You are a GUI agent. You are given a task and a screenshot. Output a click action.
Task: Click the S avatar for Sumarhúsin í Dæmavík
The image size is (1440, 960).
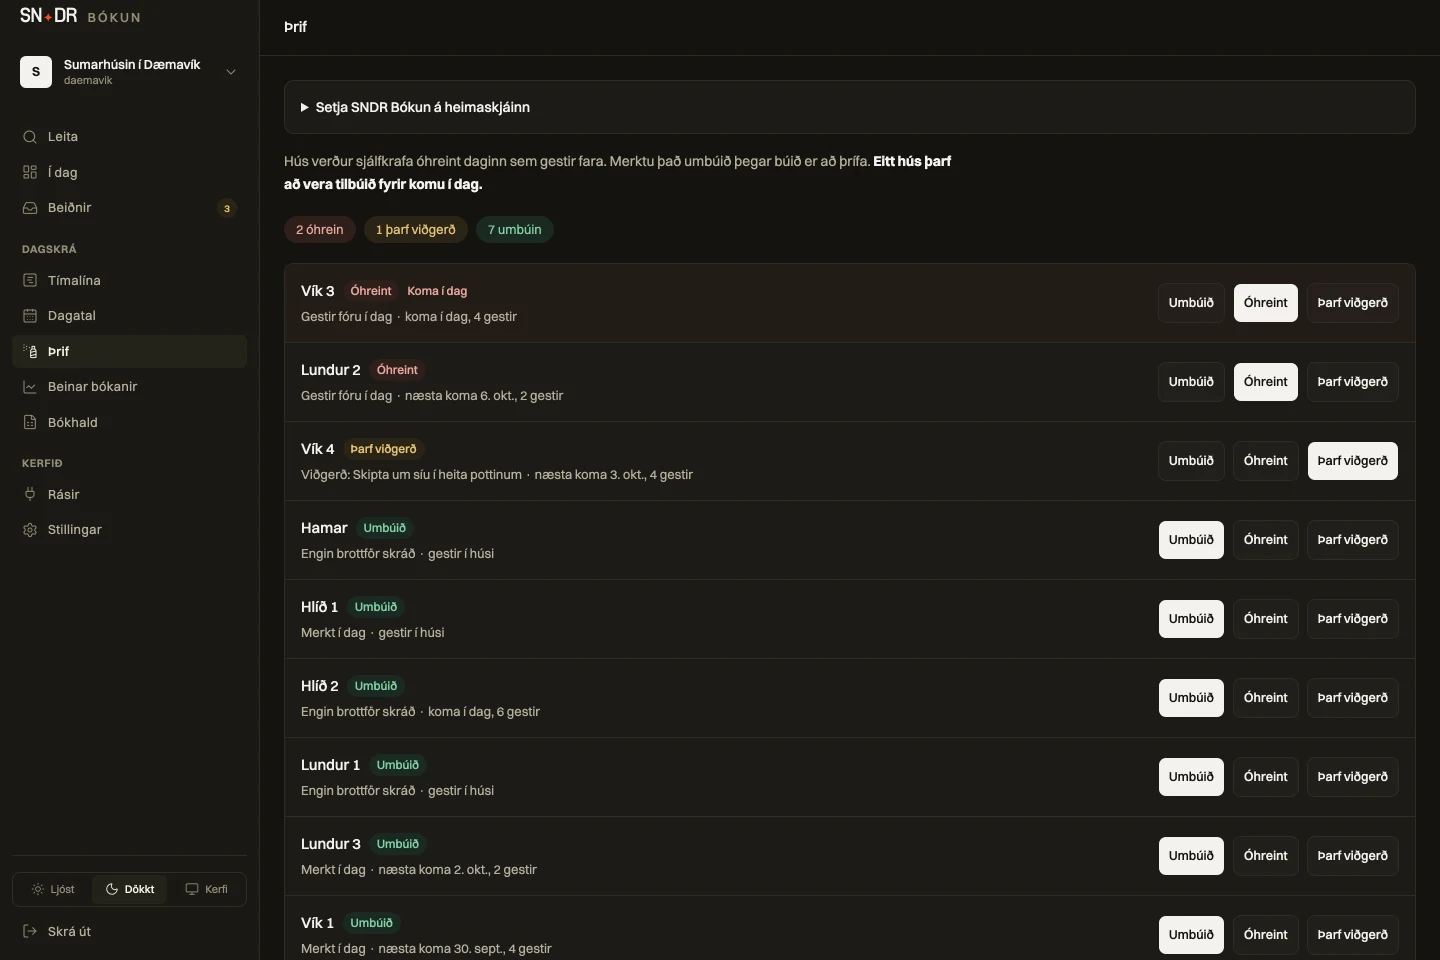click(x=36, y=72)
